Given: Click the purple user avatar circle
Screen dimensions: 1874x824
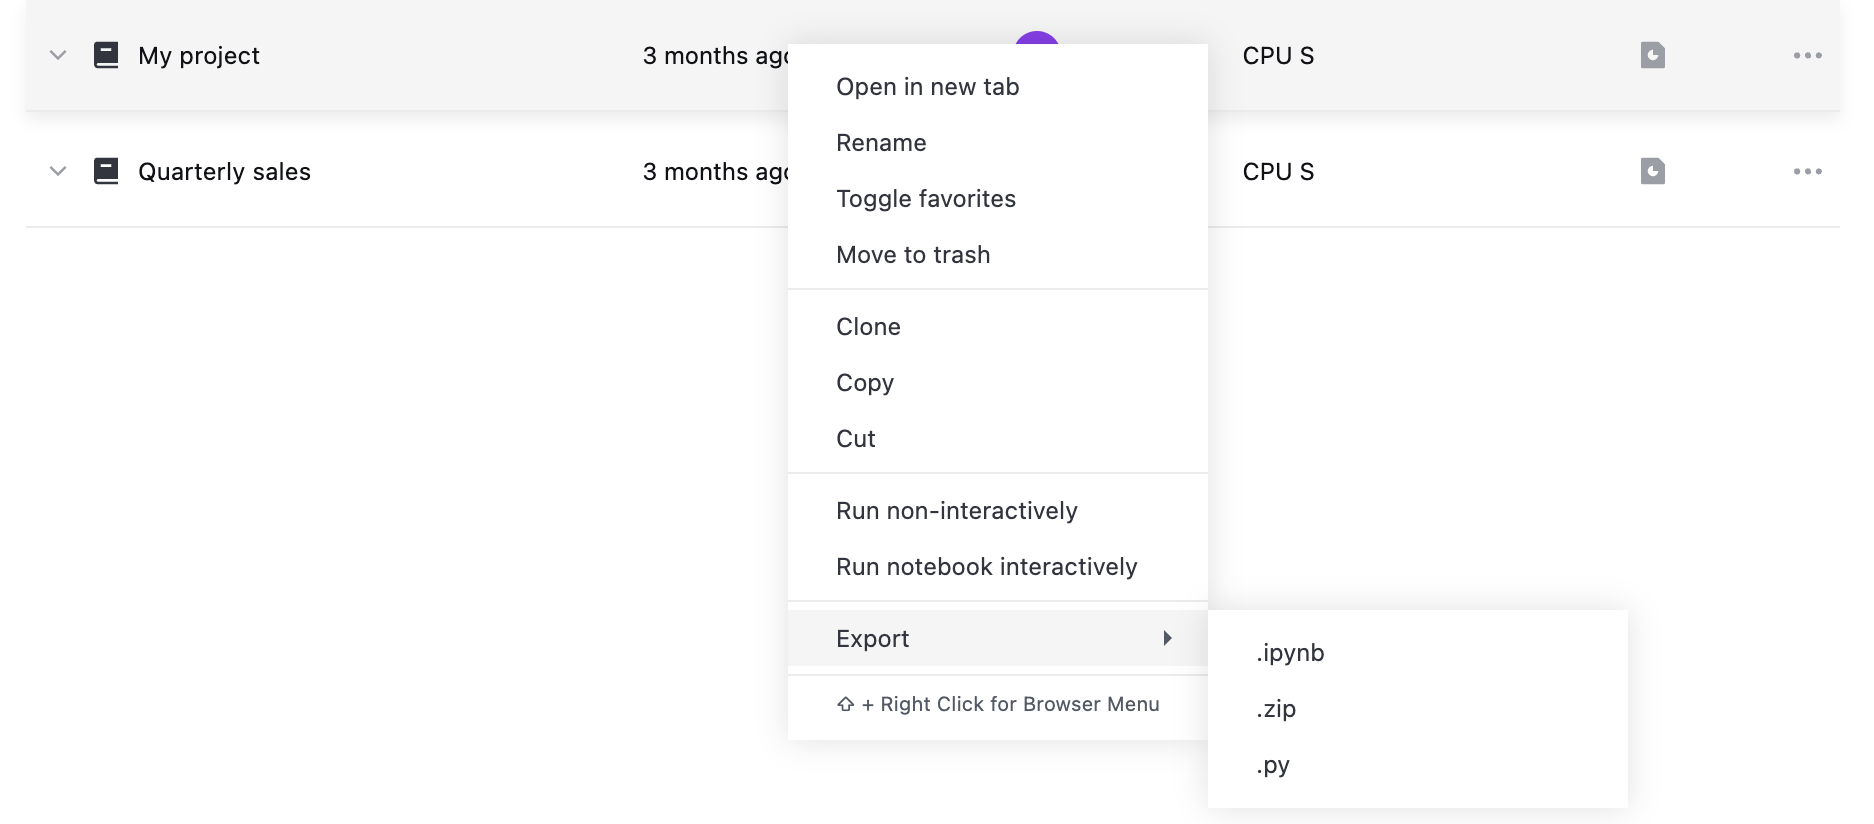Looking at the screenshot, I should (1037, 38).
